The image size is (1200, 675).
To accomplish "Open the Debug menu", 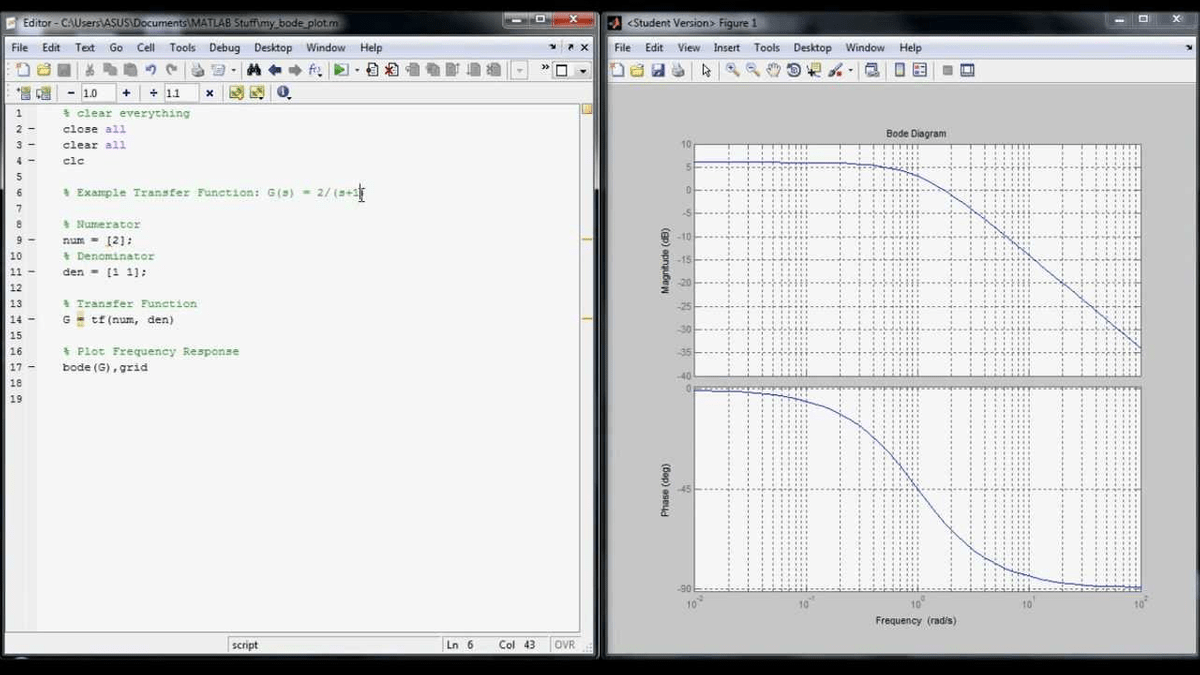I will (x=224, y=47).
